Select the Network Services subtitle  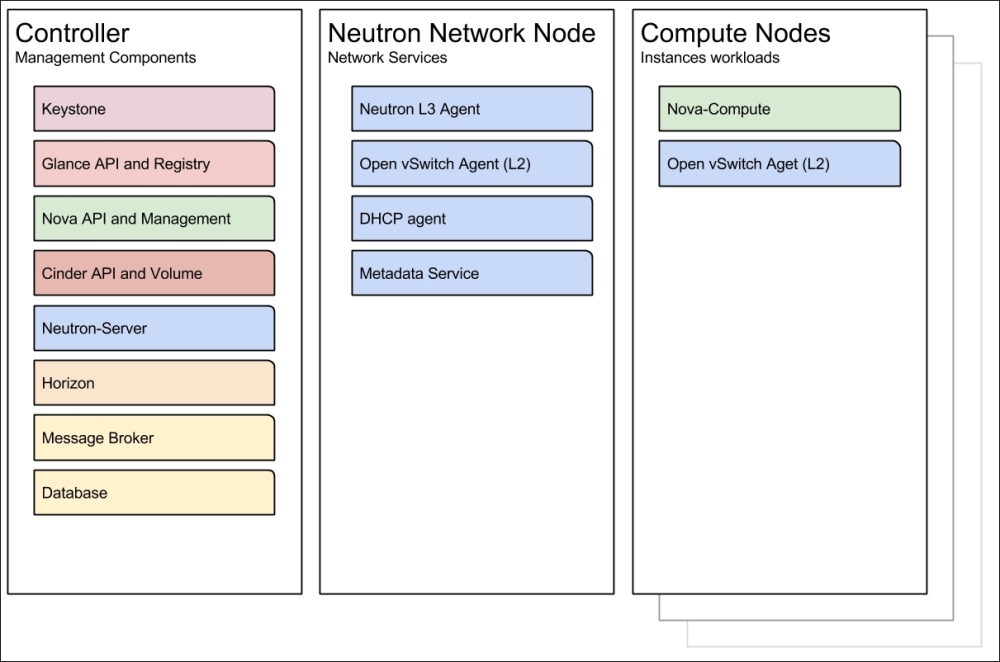click(387, 57)
